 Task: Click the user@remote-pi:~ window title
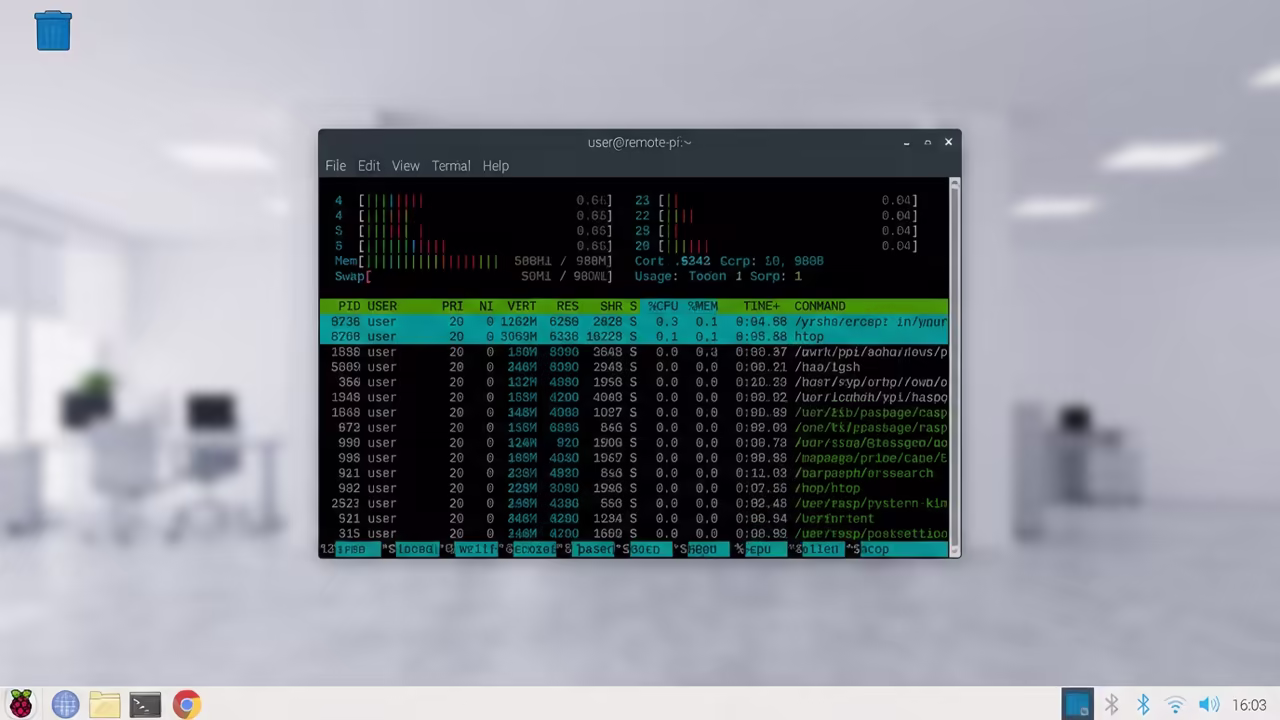point(640,142)
